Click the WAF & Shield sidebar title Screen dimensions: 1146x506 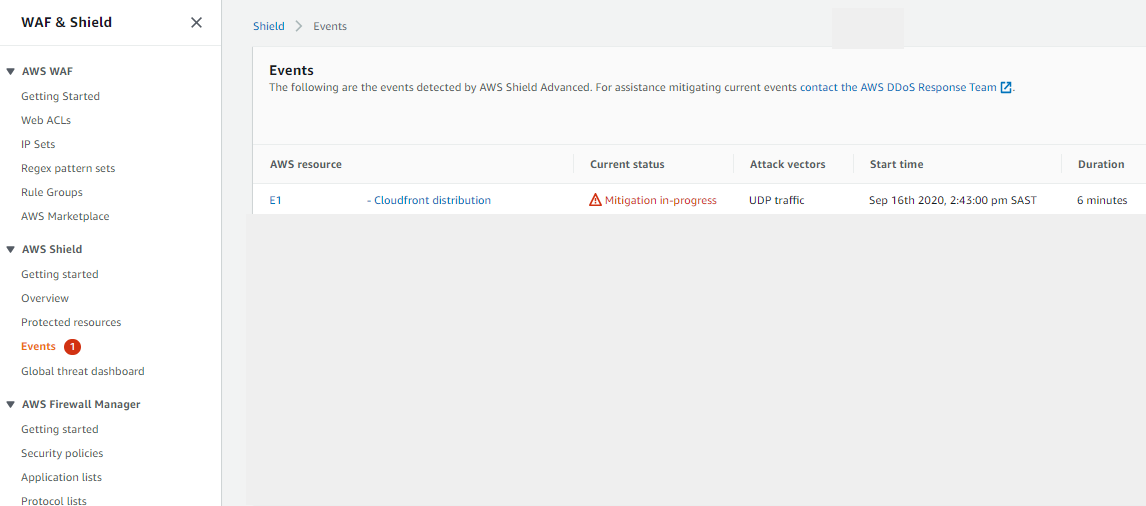(x=67, y=23)
